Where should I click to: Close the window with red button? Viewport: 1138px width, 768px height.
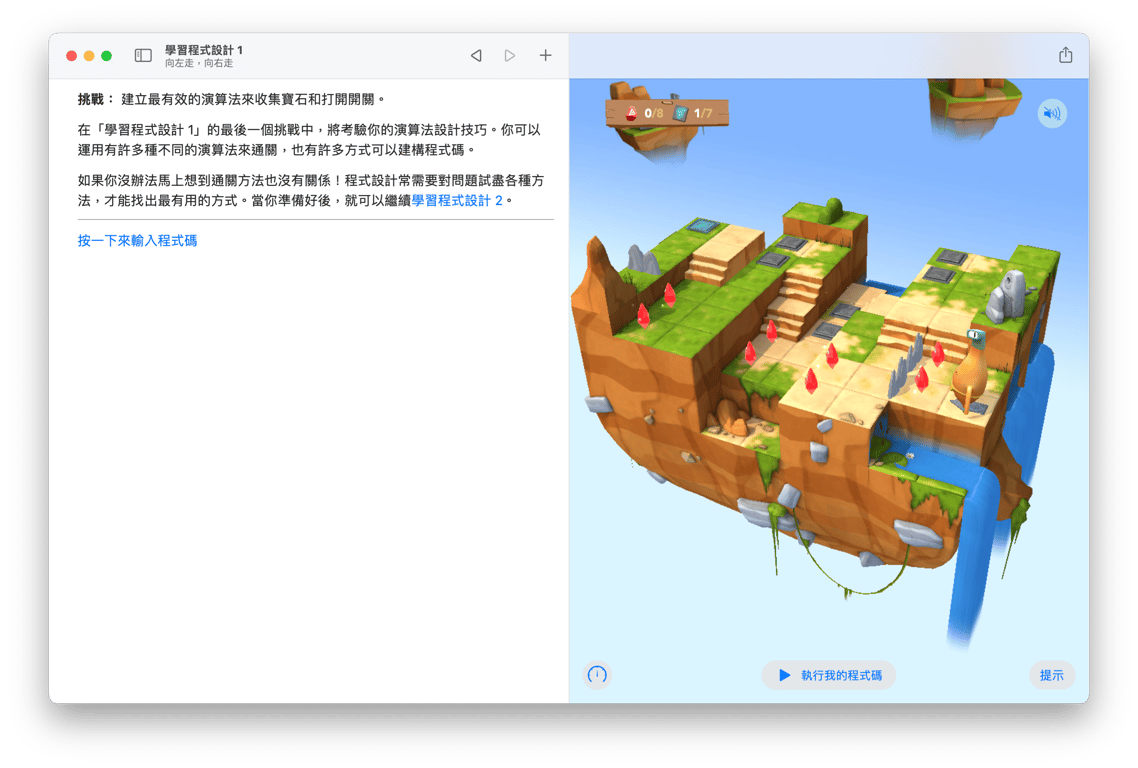click(x=71, y=56)
